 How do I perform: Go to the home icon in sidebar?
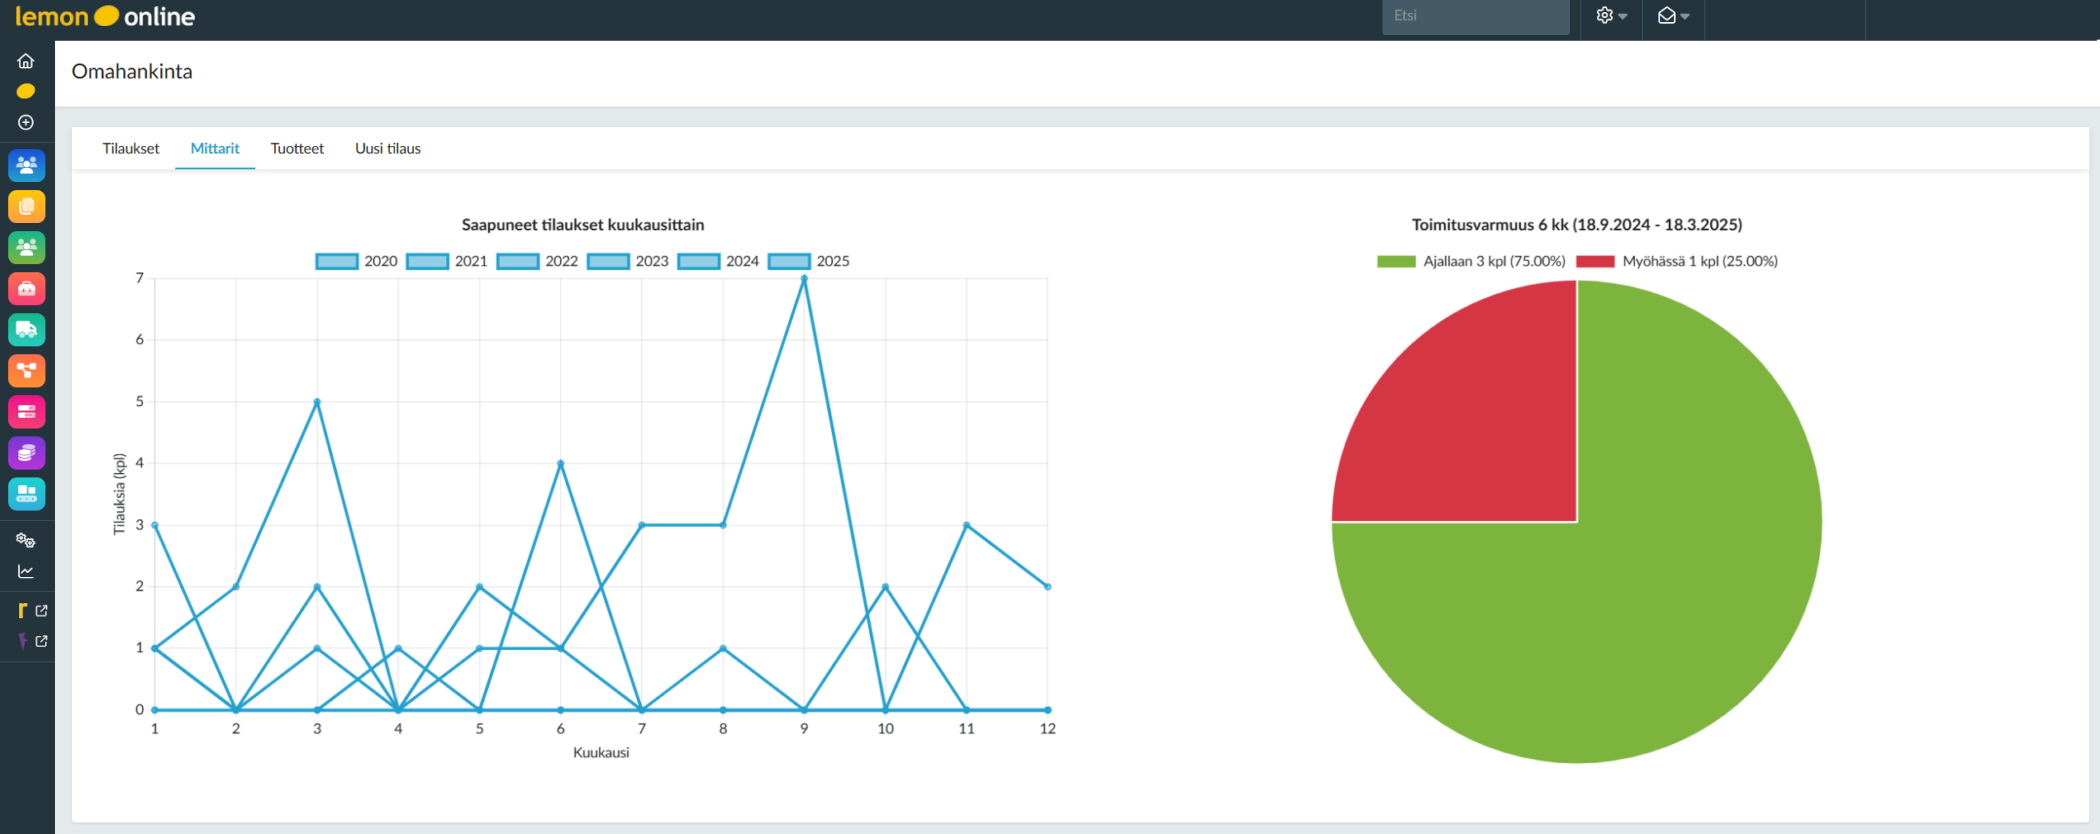[26, 61]
